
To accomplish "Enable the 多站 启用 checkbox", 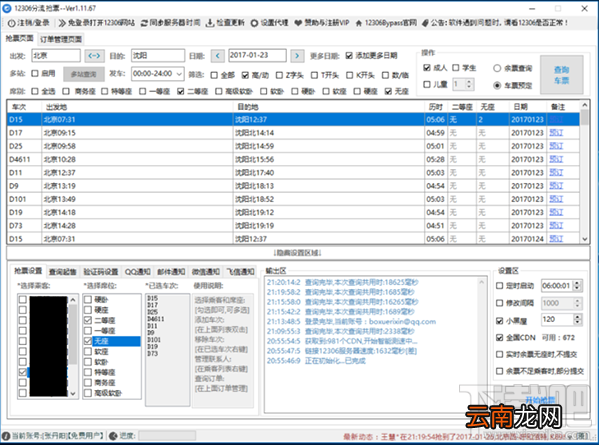I will (x=35, y=73).
